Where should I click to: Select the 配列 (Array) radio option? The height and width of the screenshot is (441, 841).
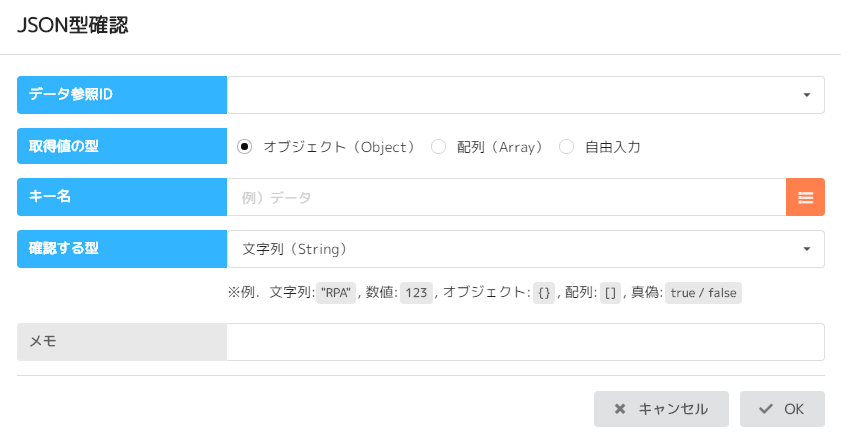pyautogui.click(x=438, y=147)
